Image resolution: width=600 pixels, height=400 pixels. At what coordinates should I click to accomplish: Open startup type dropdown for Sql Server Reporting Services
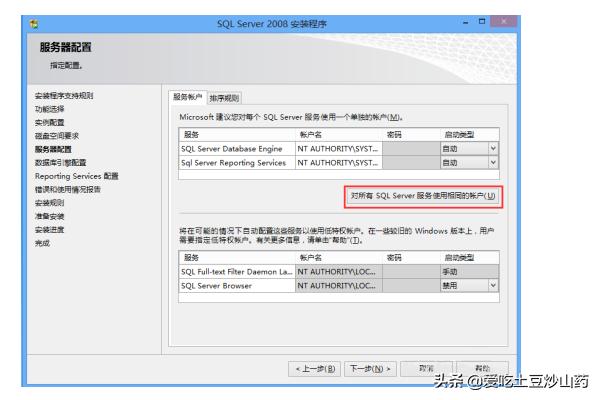(x=493, y=162)
